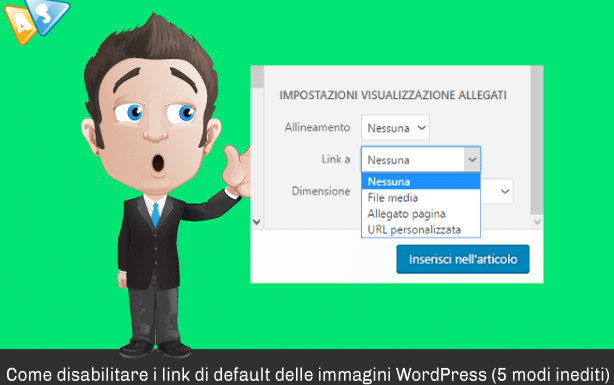Choose Allegato pagina option
Screen dimensions: 614x385
click(421, 214)
